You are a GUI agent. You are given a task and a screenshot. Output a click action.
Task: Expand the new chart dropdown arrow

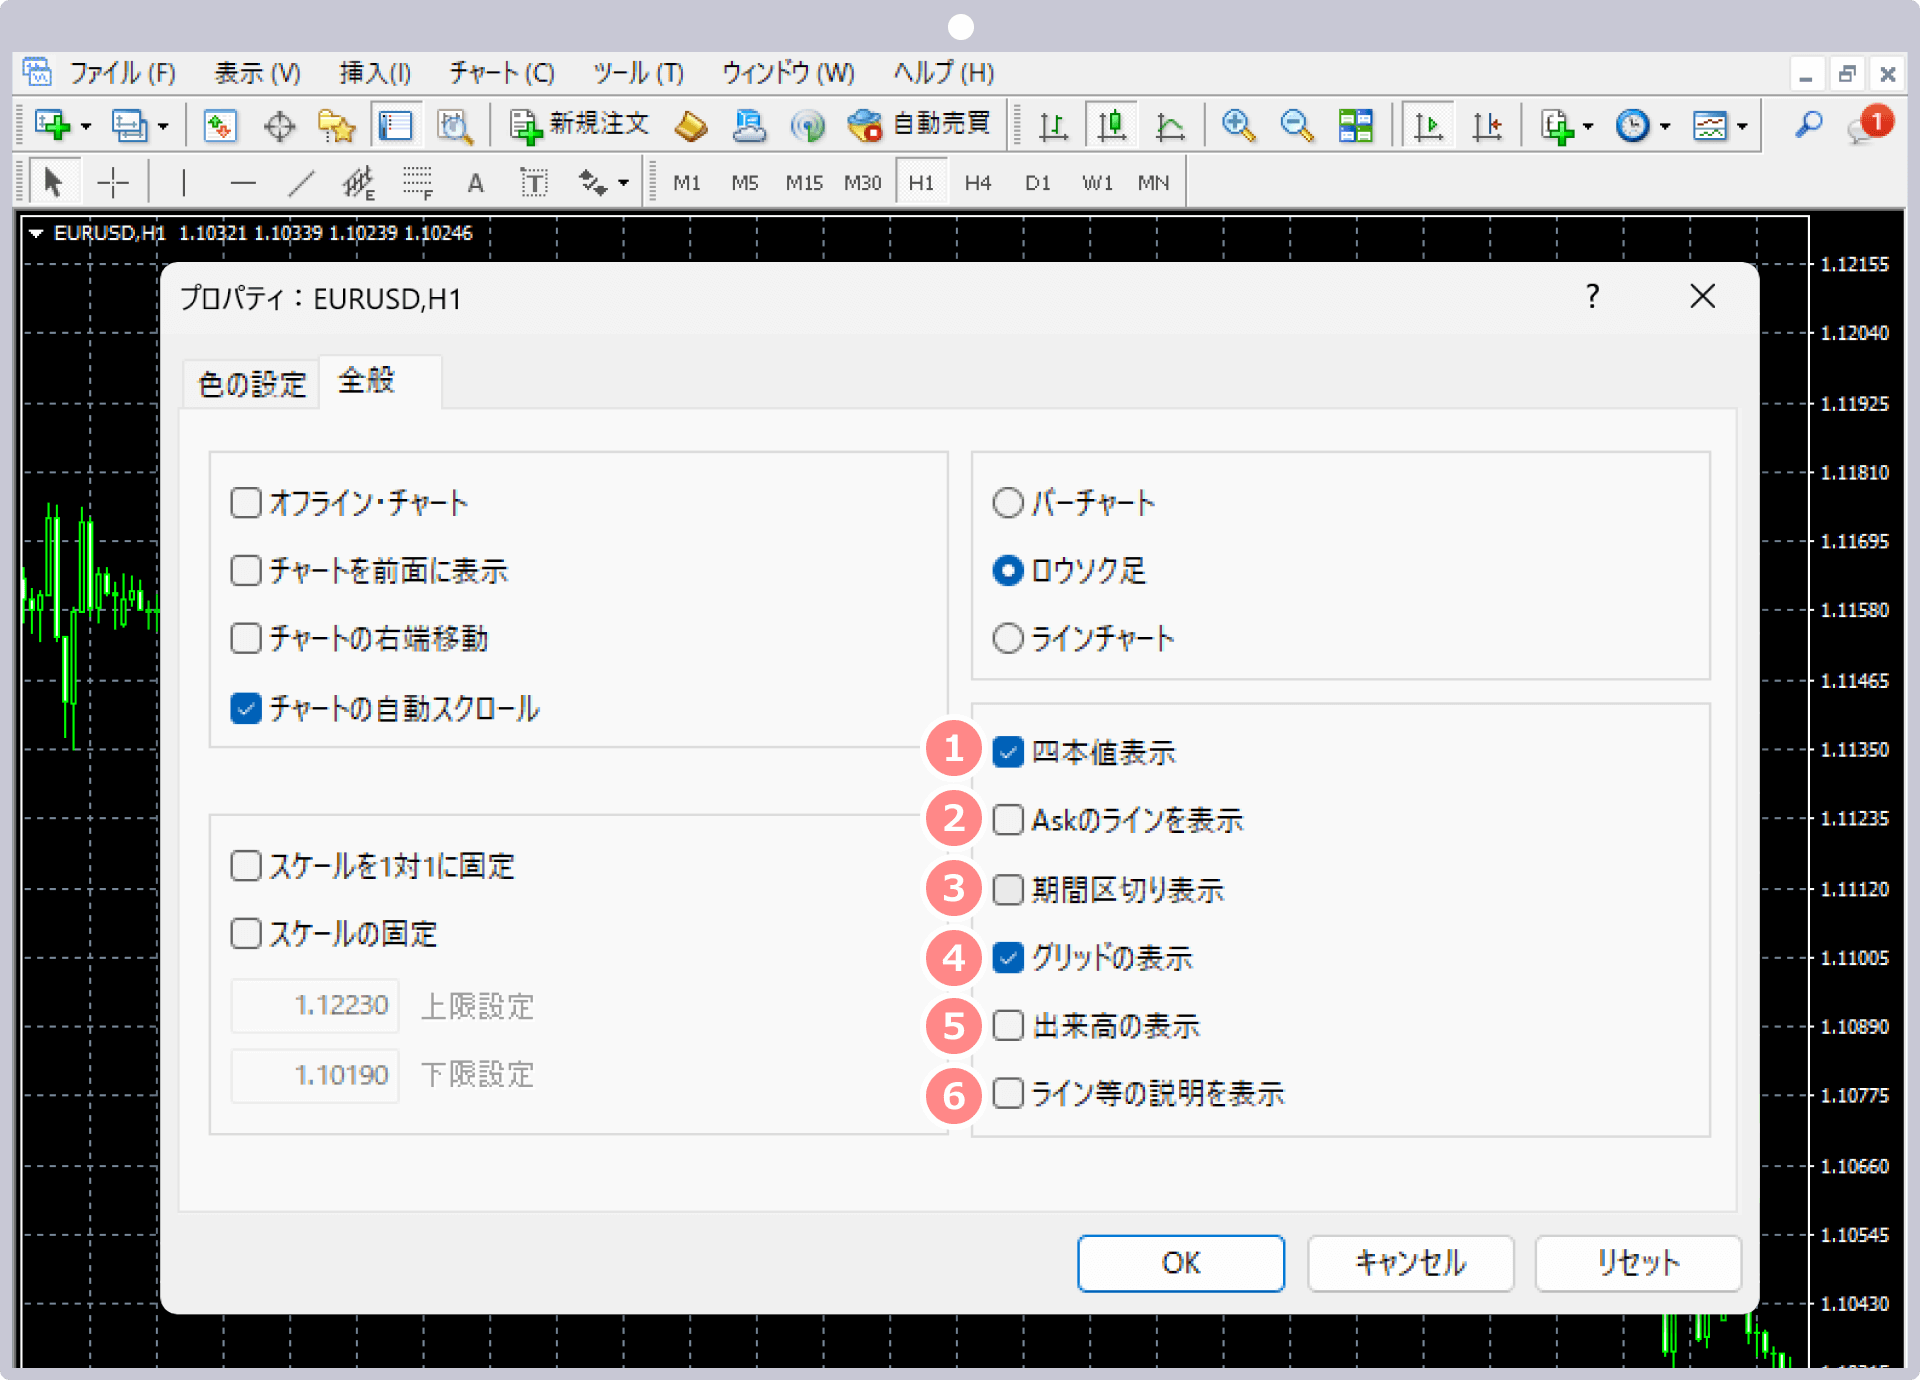pyautogui.click(x=86, y=127)
